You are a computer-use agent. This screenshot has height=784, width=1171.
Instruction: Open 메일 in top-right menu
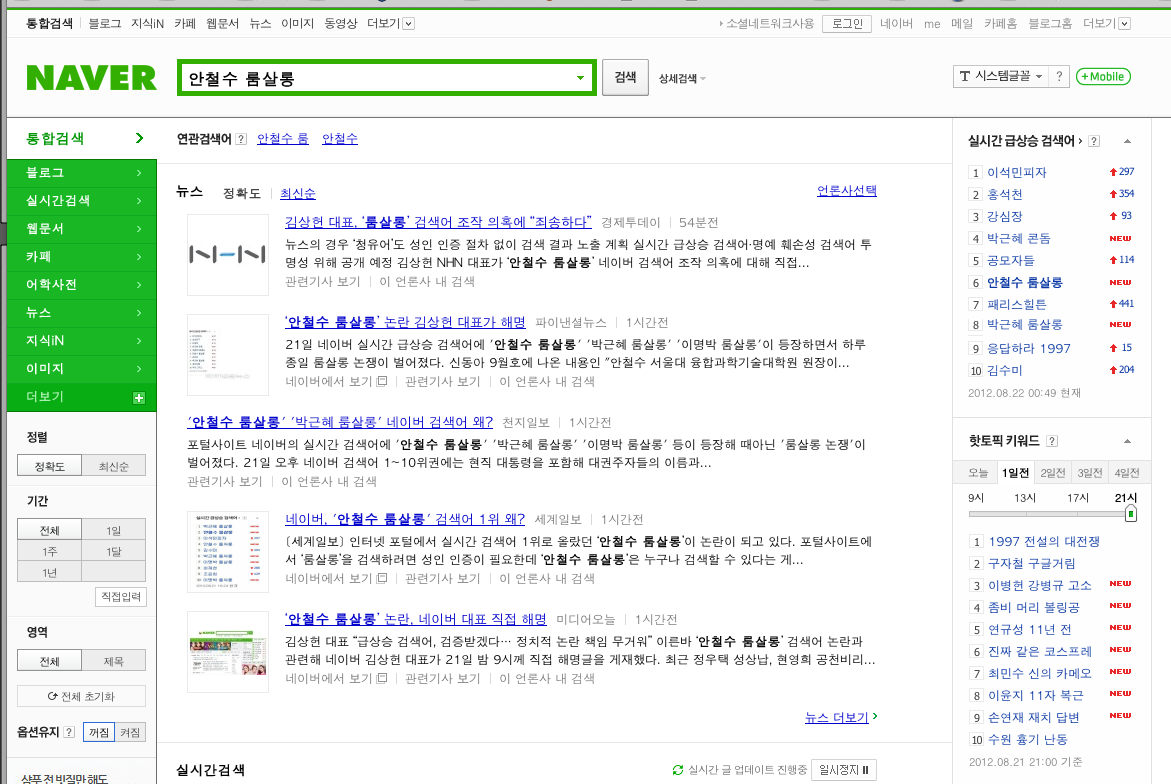click(962, 23)
